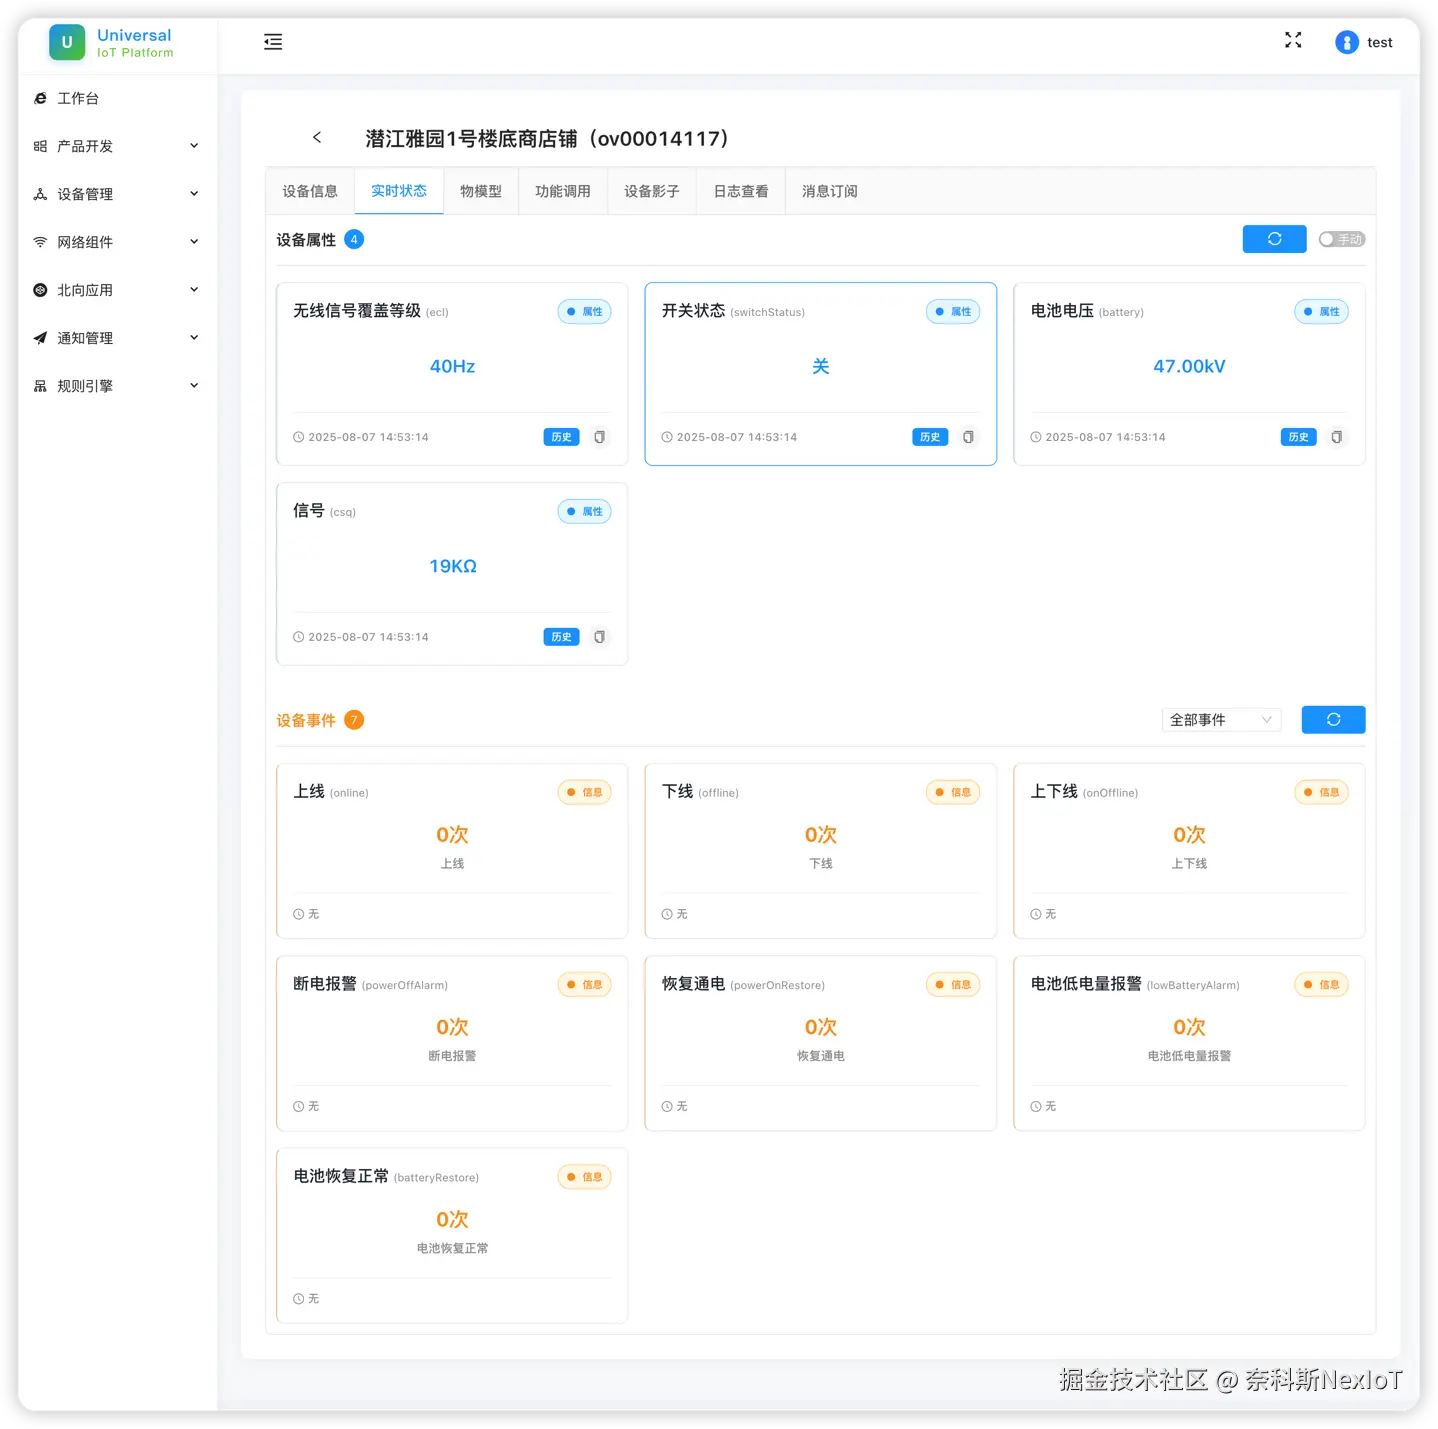This screenshot has height=1429, width=1438.
Task: Expand the 网络组件 sidebar menu
Action: 86,242
